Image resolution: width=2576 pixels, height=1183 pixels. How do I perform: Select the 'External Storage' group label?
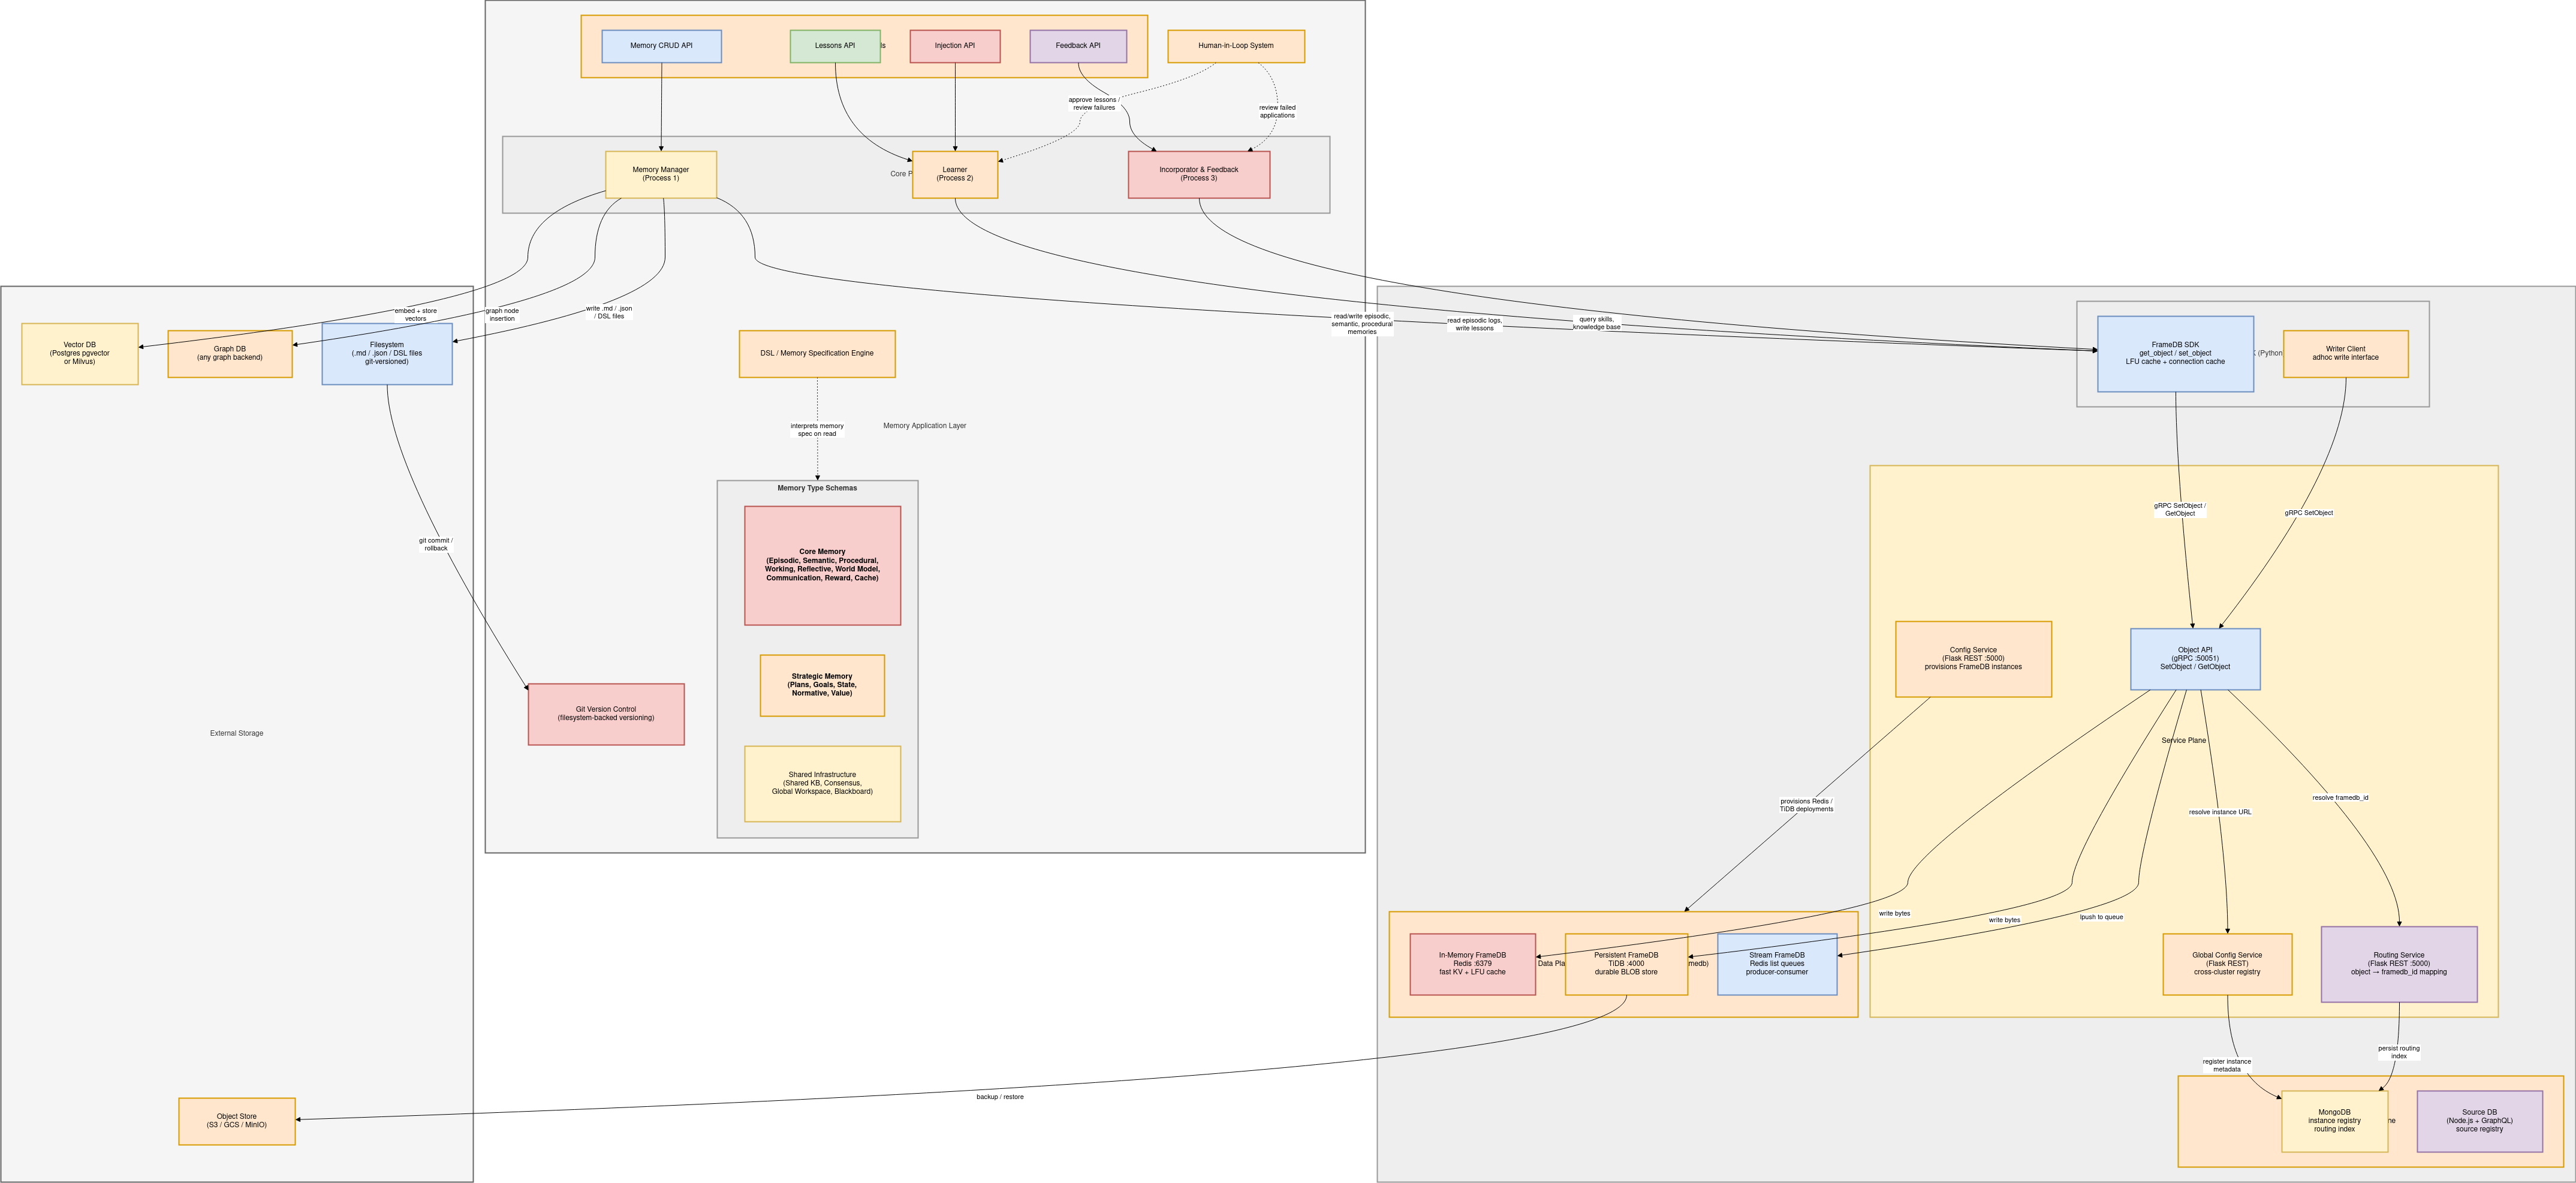coord(237,733)
